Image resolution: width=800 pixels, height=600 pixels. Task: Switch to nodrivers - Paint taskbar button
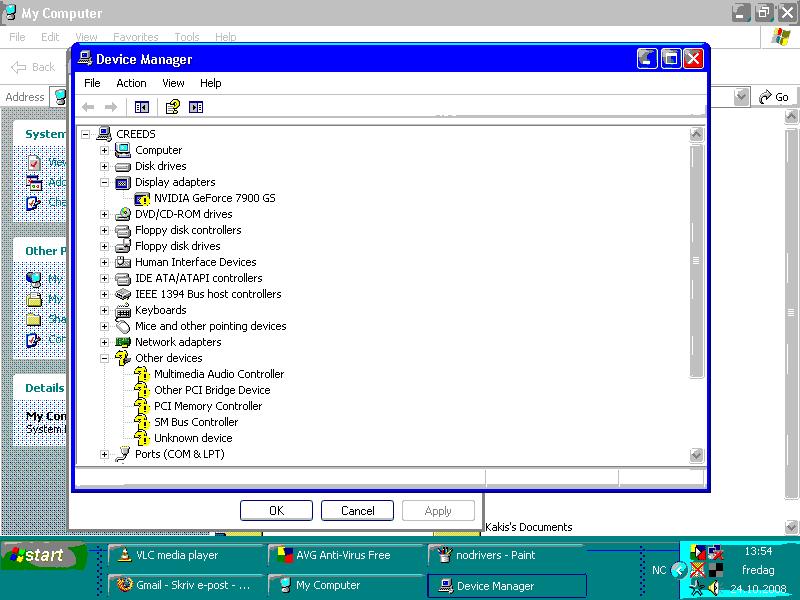coord(507,555)
